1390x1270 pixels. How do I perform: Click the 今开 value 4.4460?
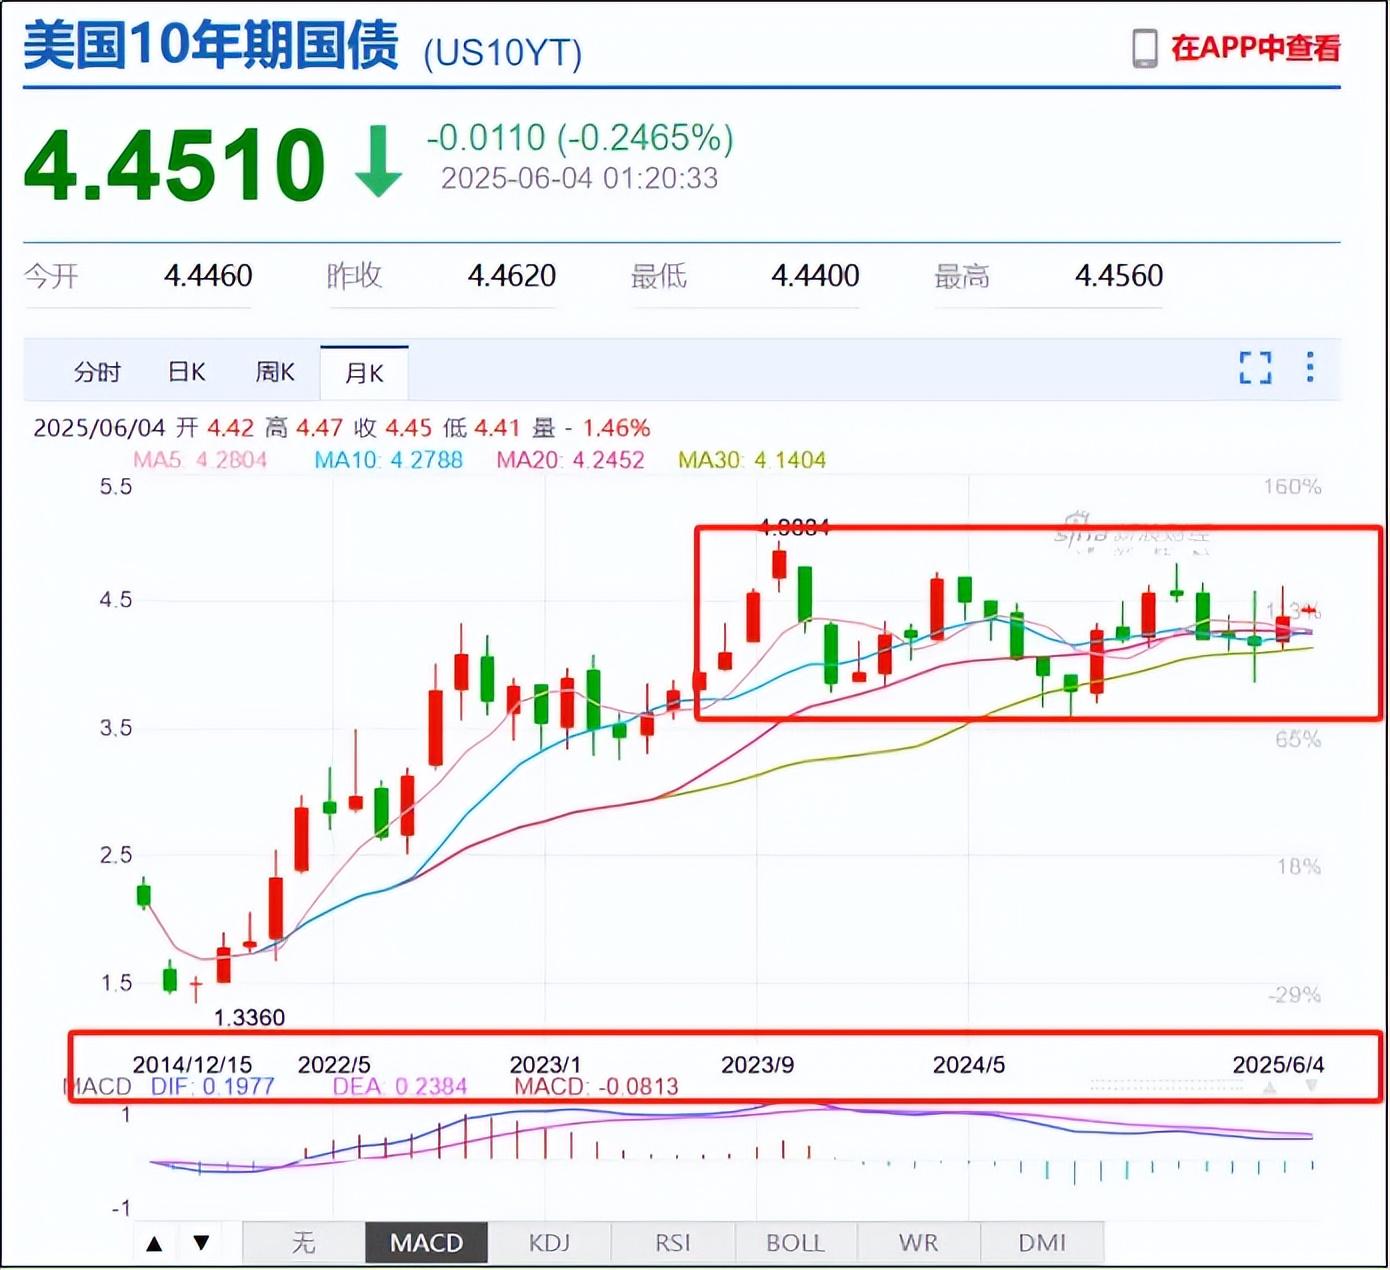tap(208, 276)
